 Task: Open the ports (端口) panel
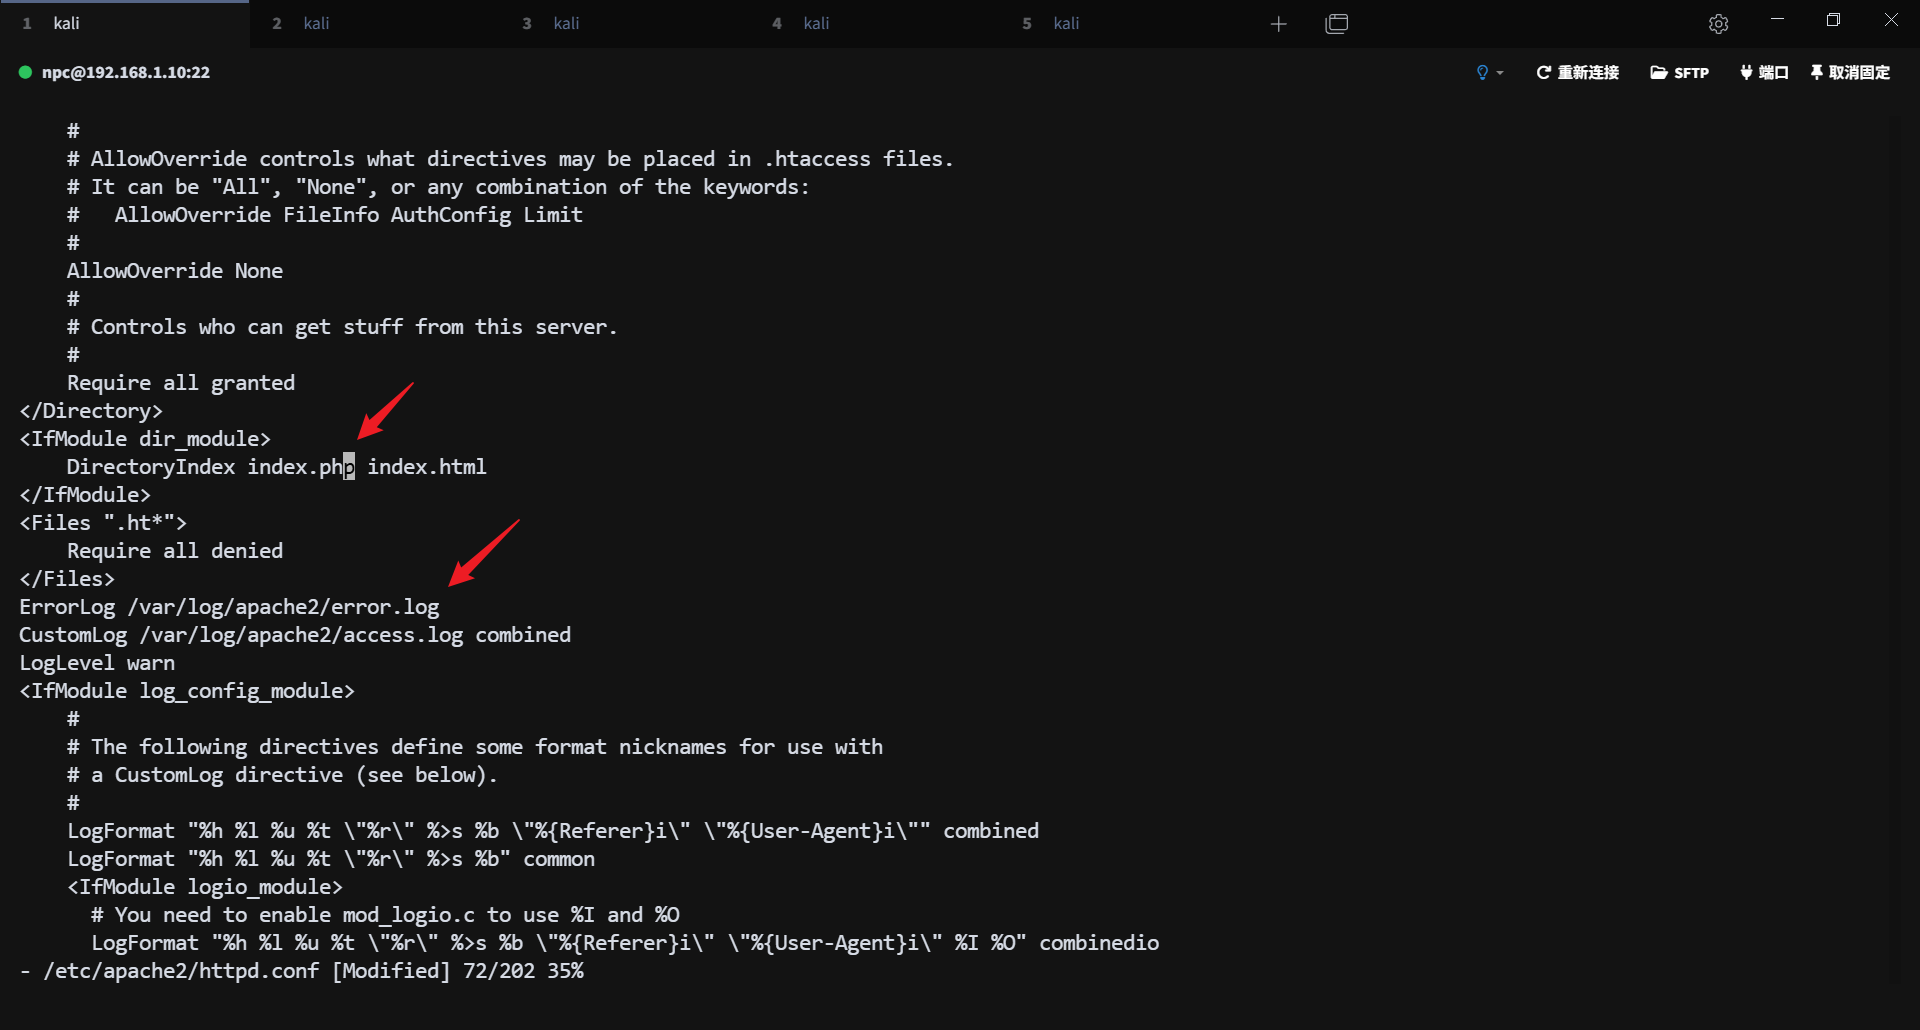(1764, 72)
